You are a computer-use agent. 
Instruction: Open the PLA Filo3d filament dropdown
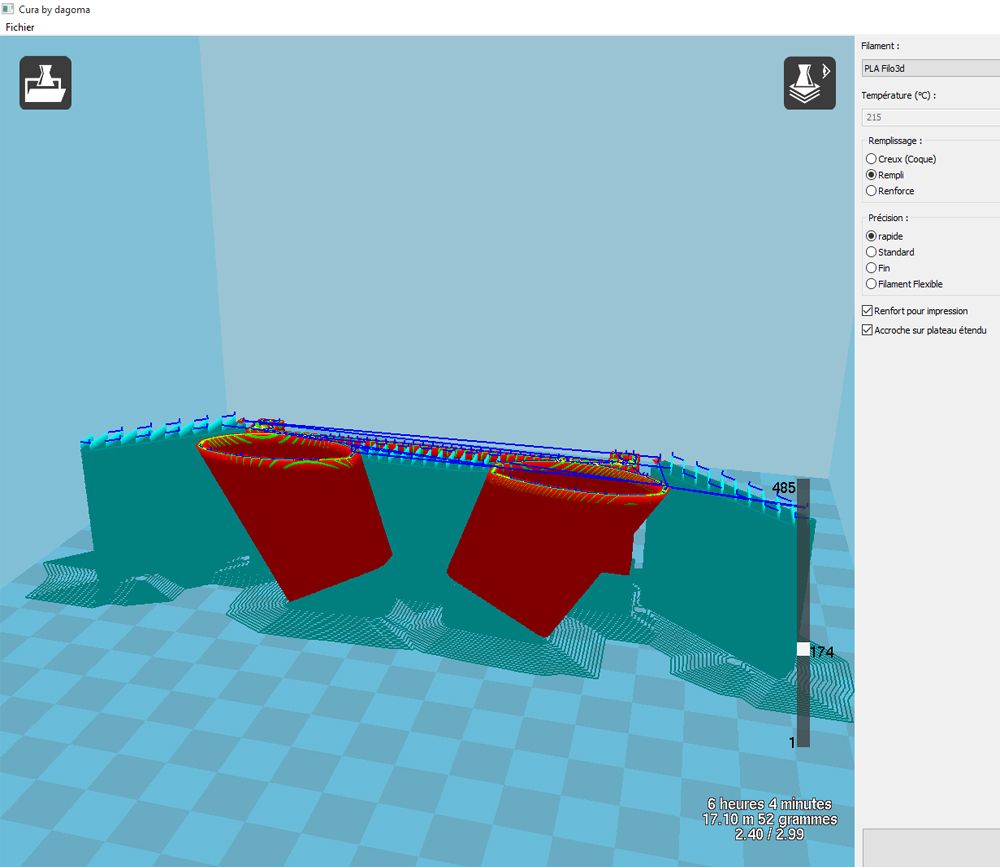click(x=930, y=68)
